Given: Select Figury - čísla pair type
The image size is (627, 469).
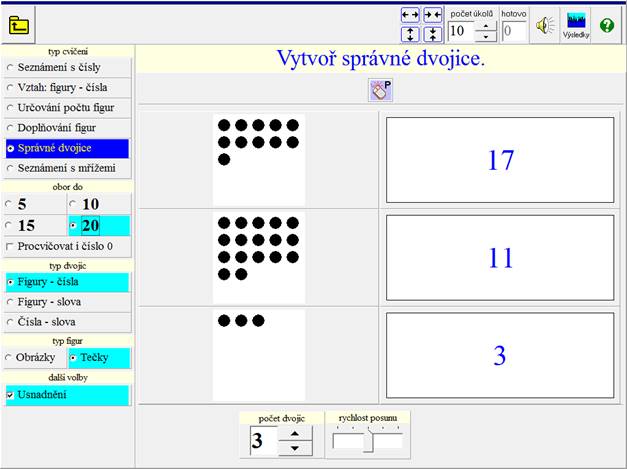Looking at the screenshot, I should point(67,282).
